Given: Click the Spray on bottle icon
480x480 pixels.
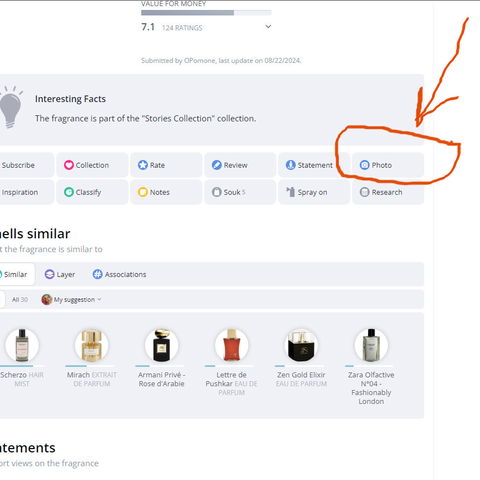Looking at the screenshot, I should [291, 192].
